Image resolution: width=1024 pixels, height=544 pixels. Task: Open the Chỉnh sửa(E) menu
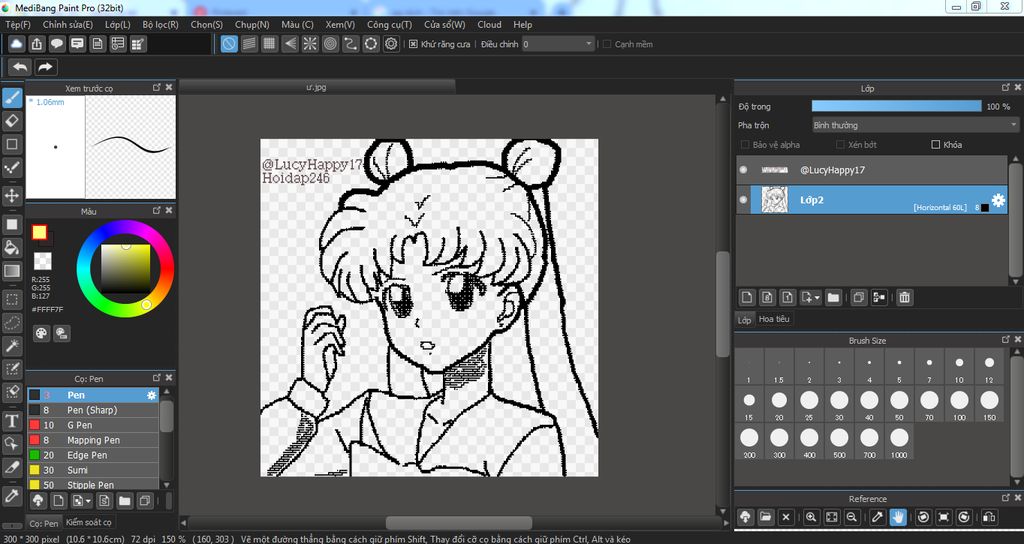[67, 25]
